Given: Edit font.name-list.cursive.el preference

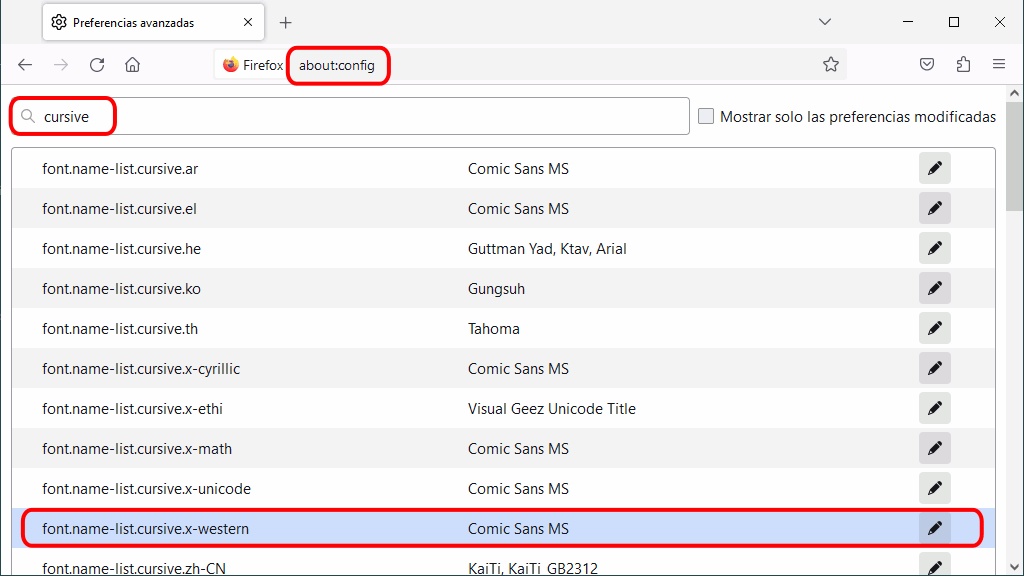Looking at the screenshot, I should (x=935, y=208).
